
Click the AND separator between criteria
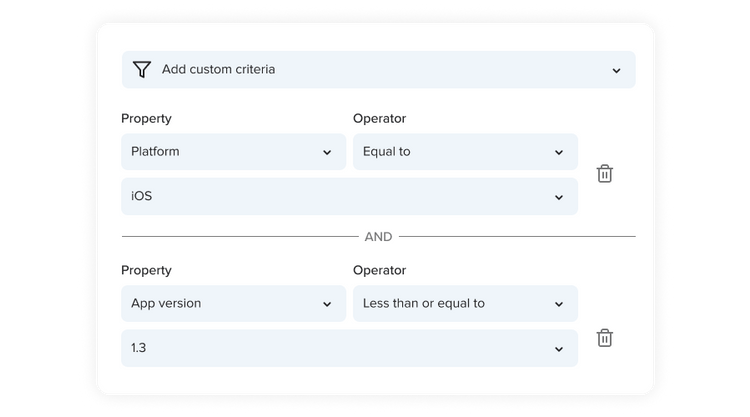click(x=378, y=237)
